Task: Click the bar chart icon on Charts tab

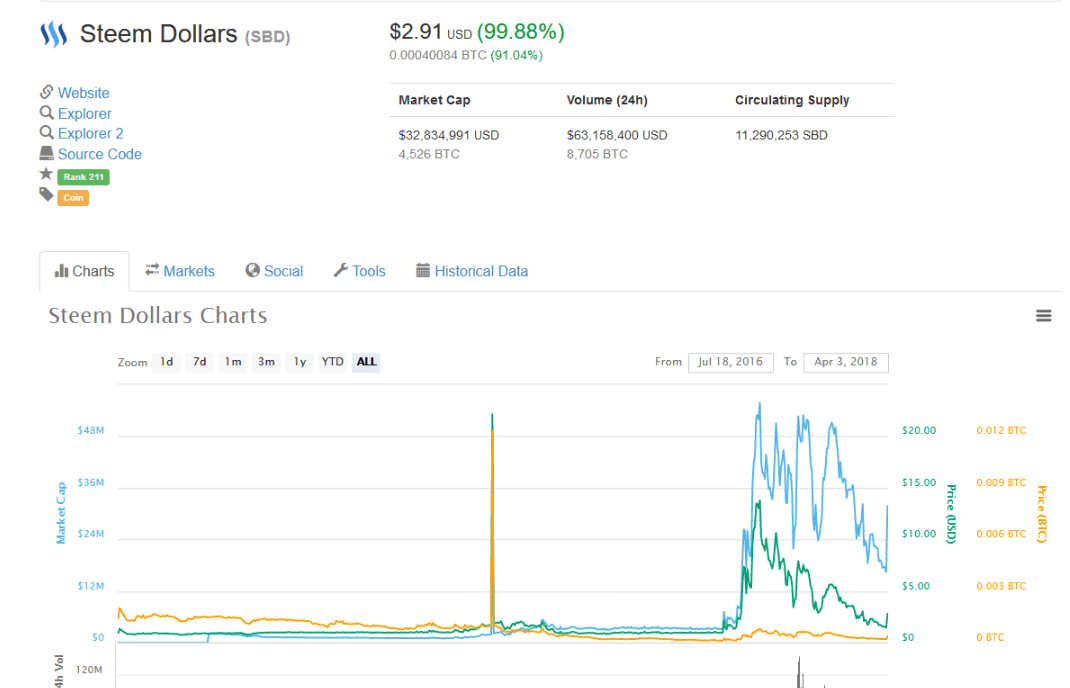Action: click(x=61, y=271)
